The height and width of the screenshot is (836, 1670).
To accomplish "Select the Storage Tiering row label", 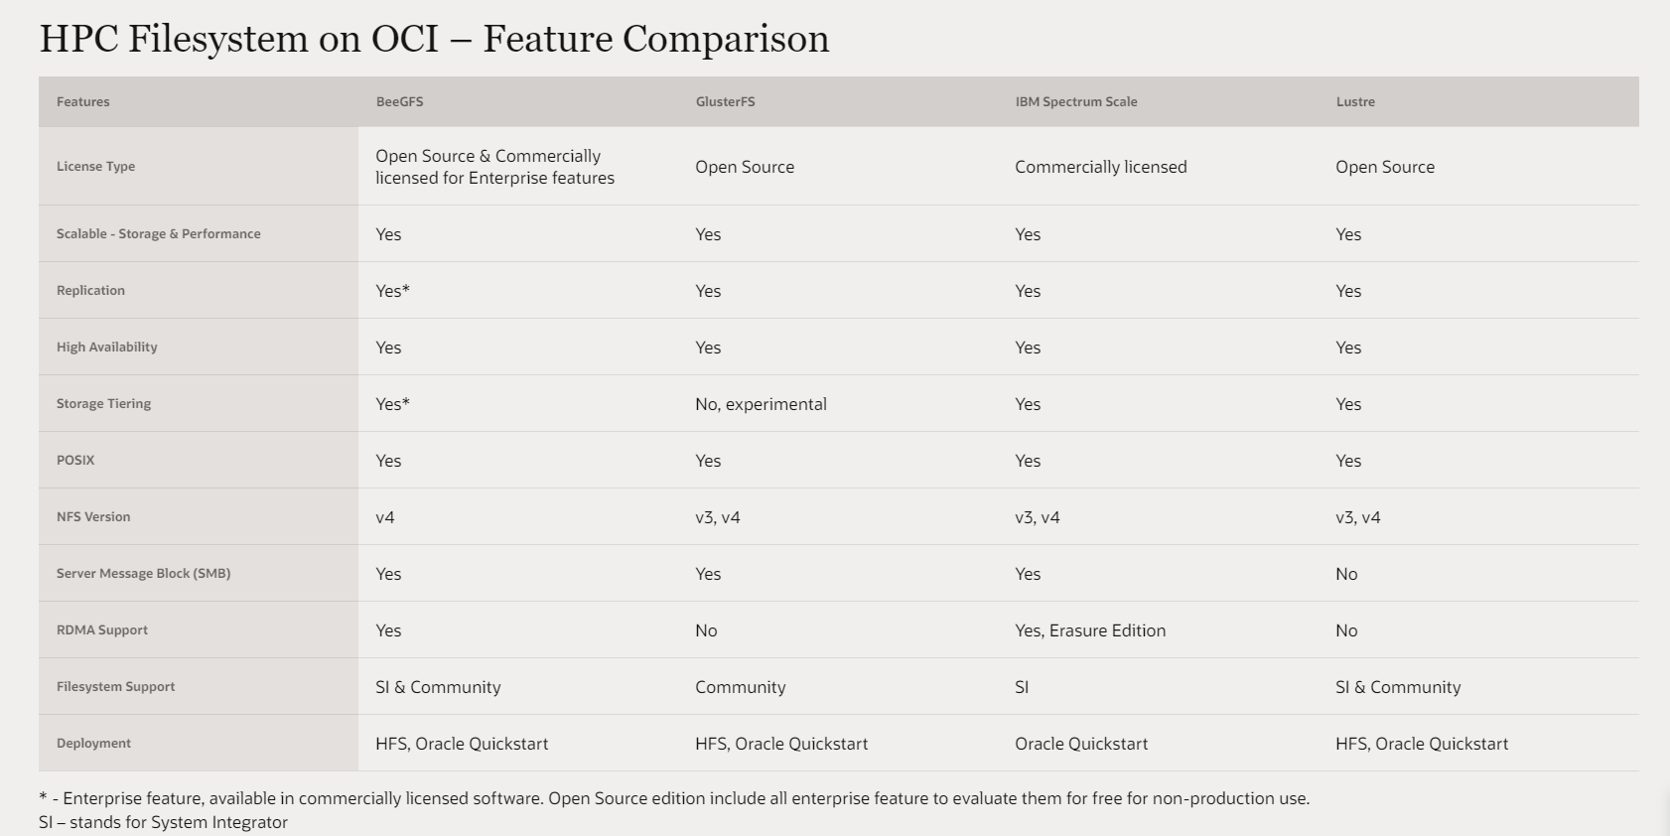I will tap(104, 404).
